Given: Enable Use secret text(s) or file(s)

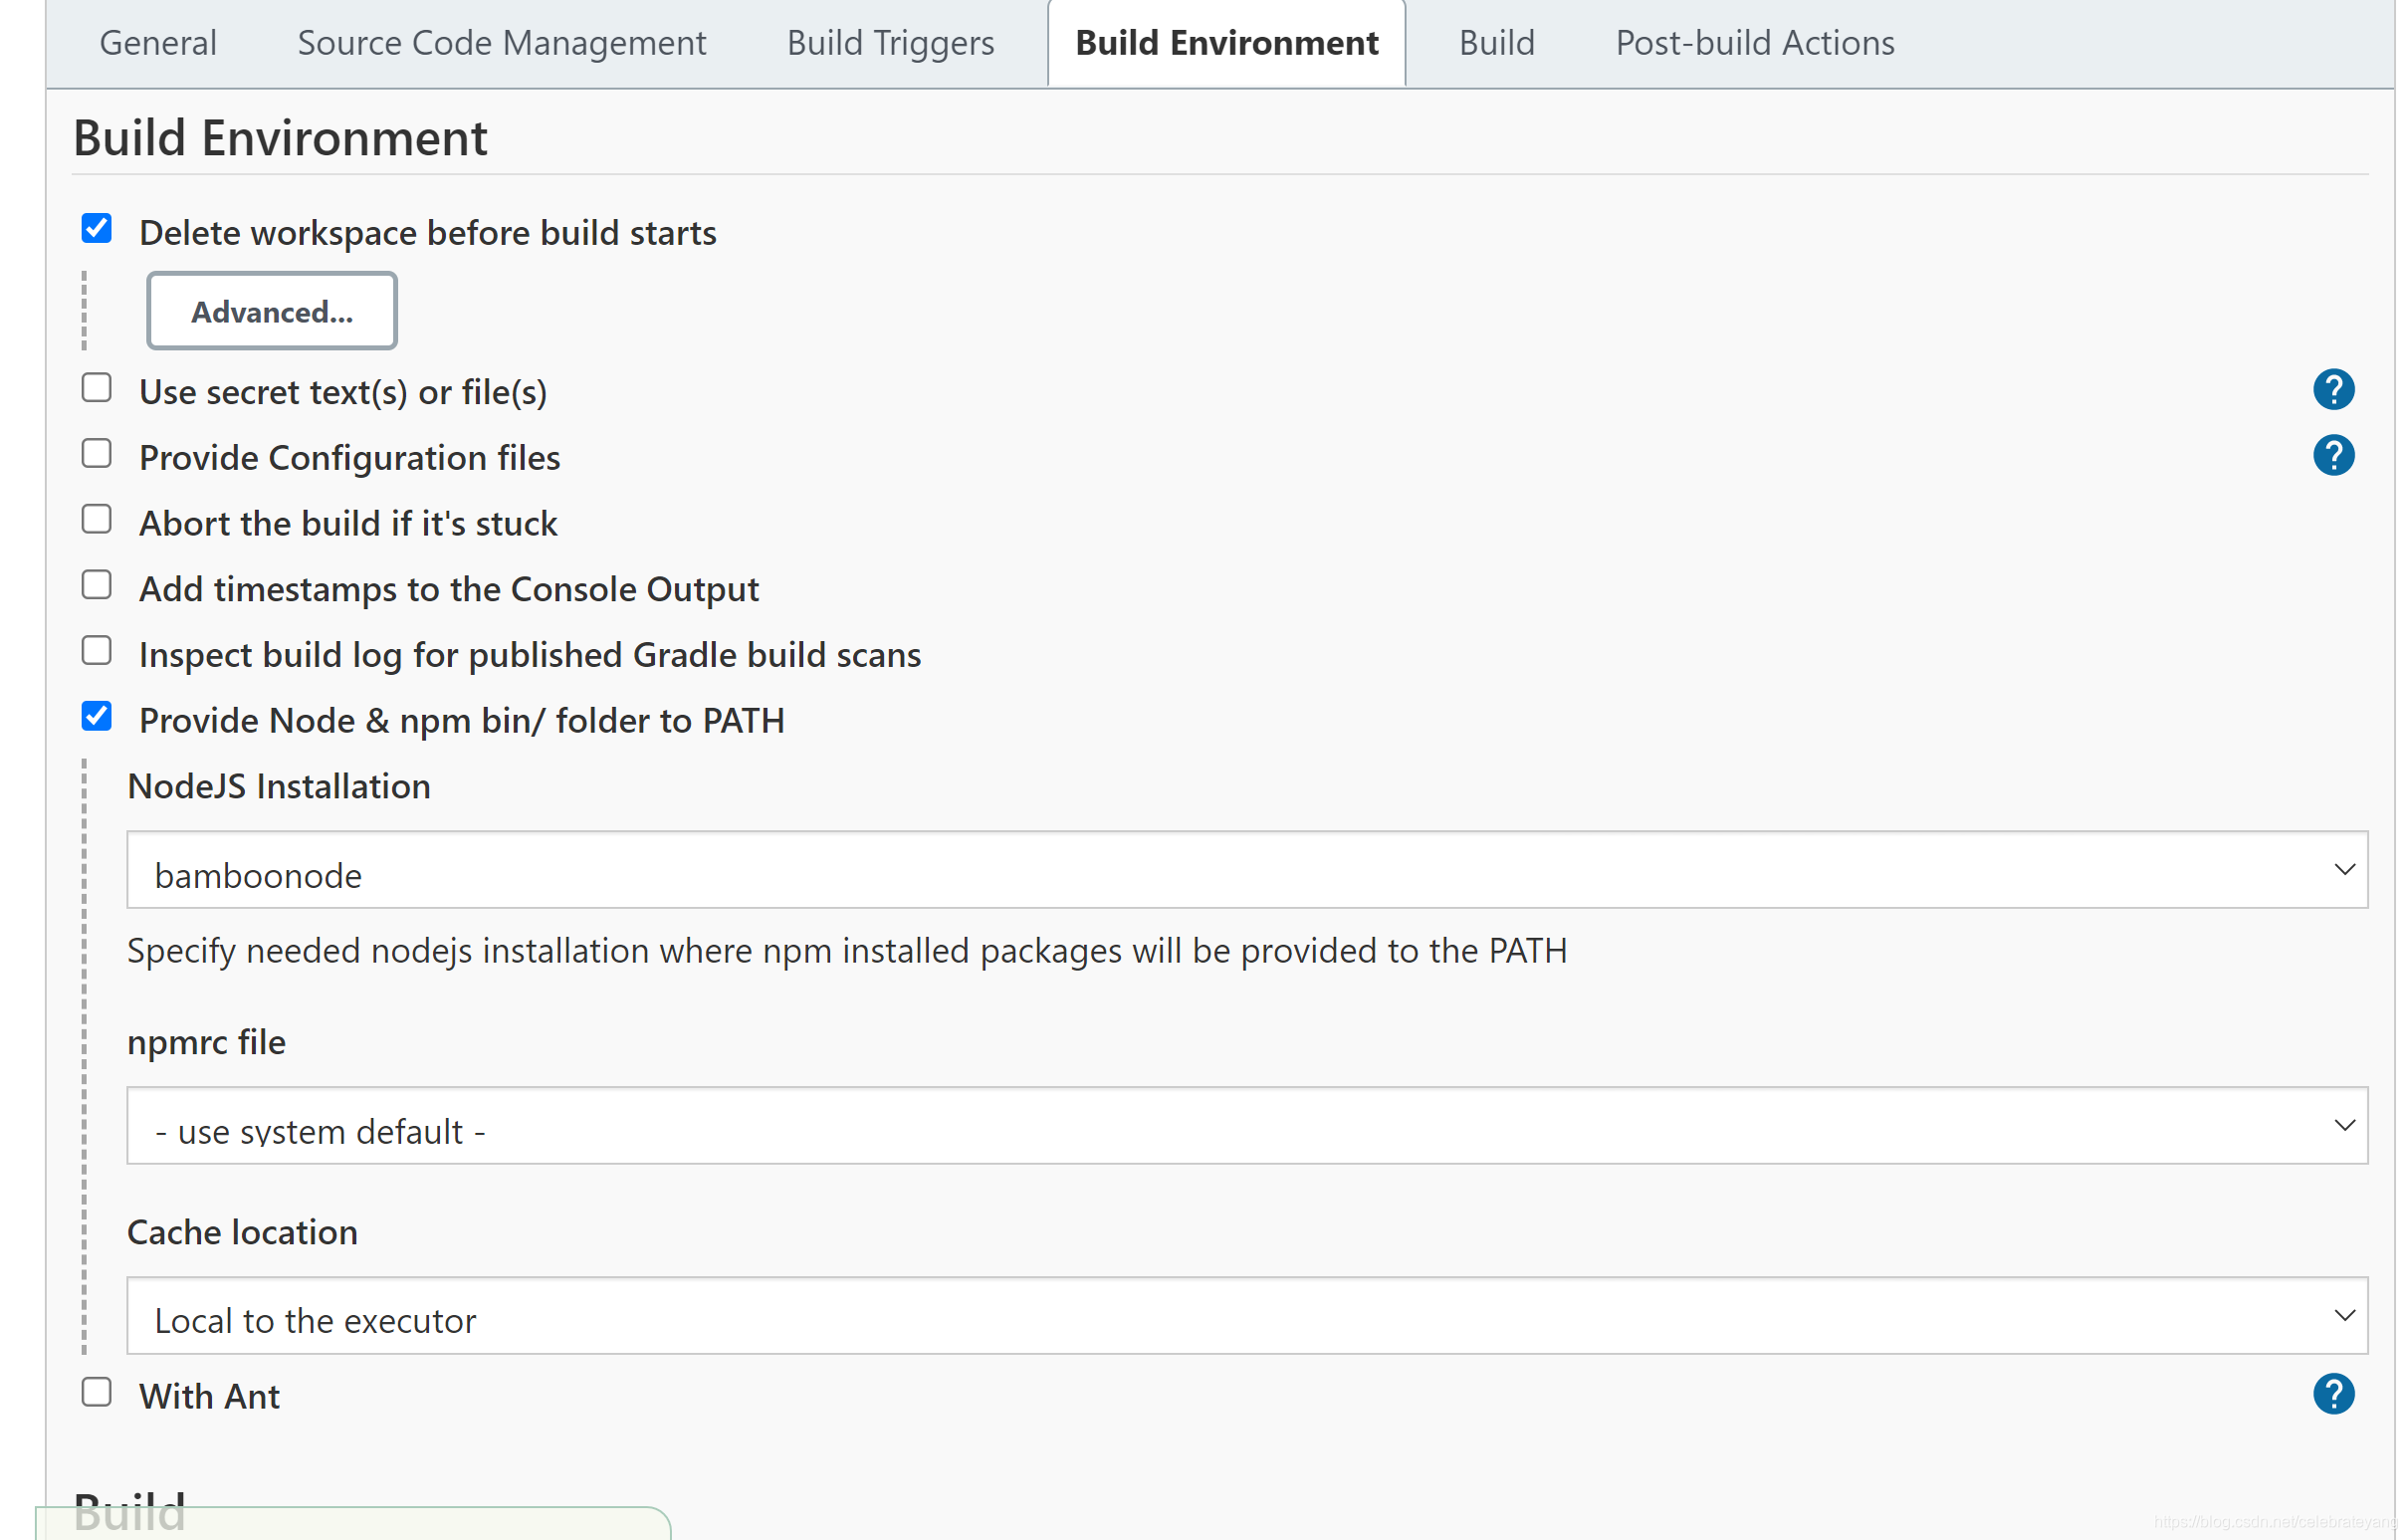Looking at the screenshot, I should (x=96, y=387).
